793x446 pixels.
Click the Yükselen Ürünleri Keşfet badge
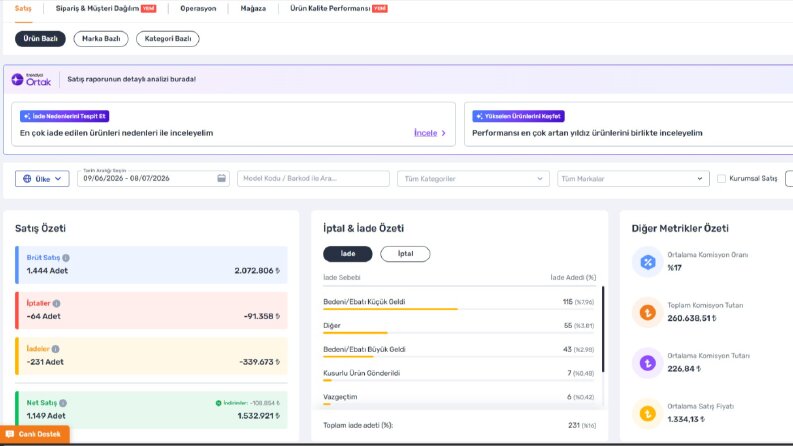pyautogui.click(x=518, y=116)
